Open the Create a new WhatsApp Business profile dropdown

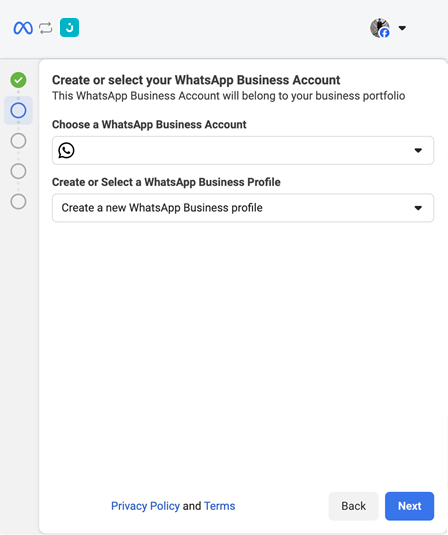point(243,208)
